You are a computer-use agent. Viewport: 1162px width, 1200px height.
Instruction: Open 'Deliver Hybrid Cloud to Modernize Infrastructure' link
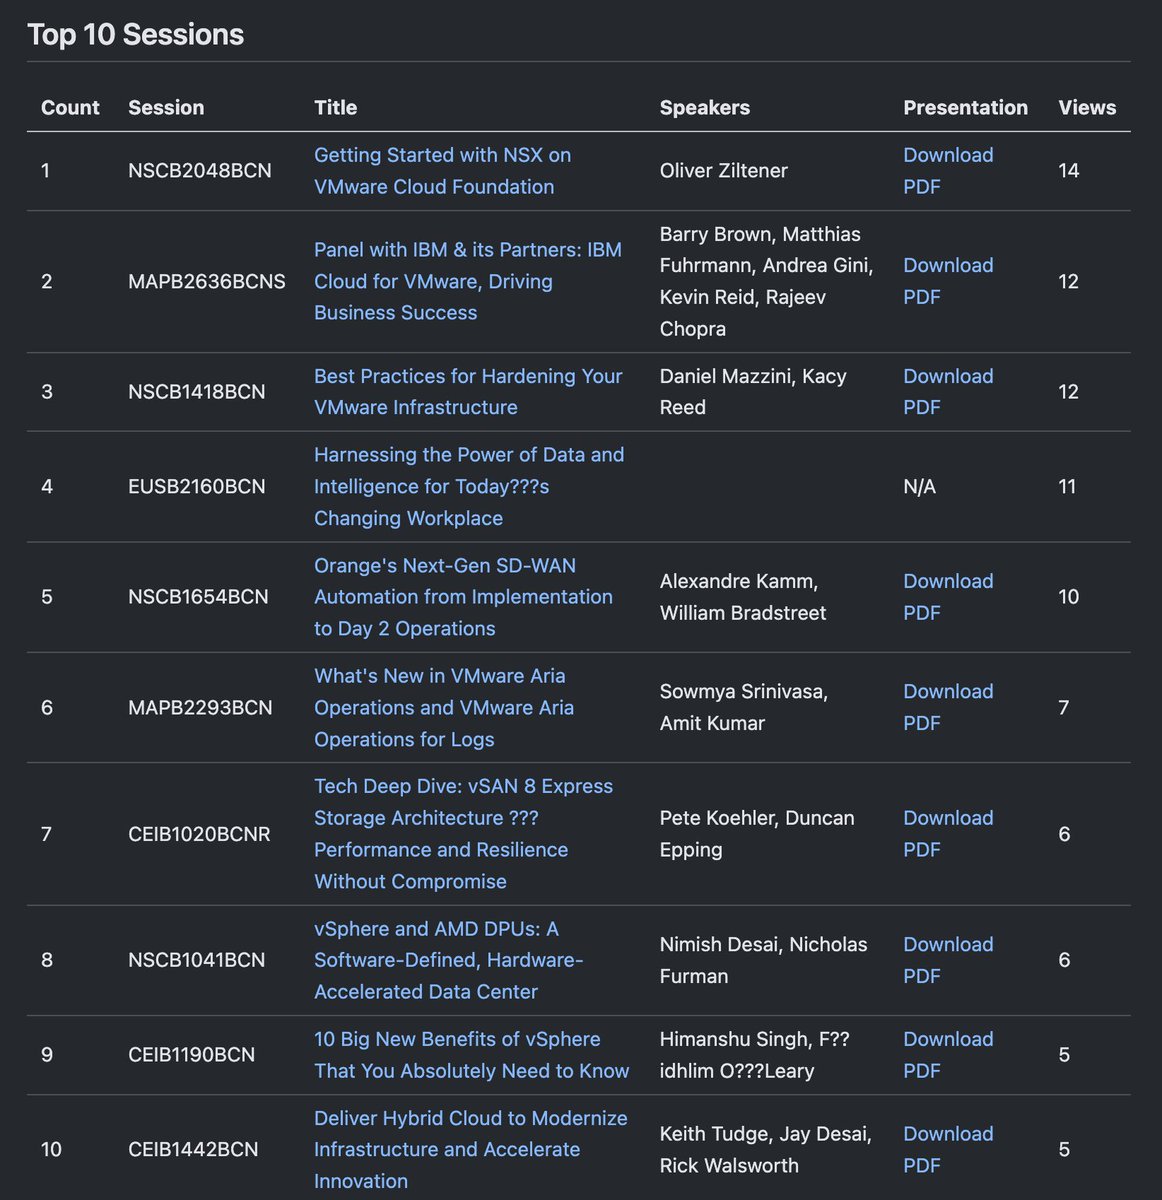(471, 1150)
